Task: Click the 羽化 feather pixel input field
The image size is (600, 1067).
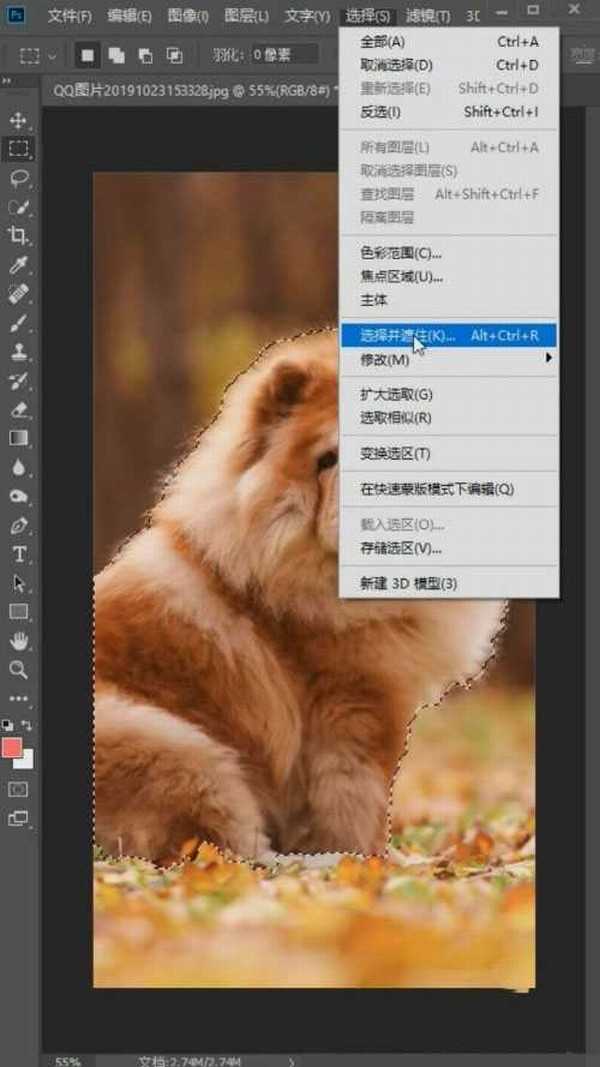Action: 284,55
